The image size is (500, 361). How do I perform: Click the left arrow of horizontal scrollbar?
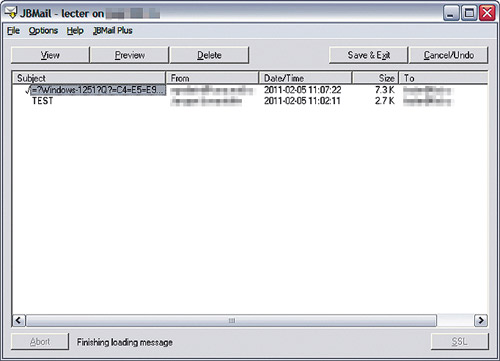click(x=19, y=321)
